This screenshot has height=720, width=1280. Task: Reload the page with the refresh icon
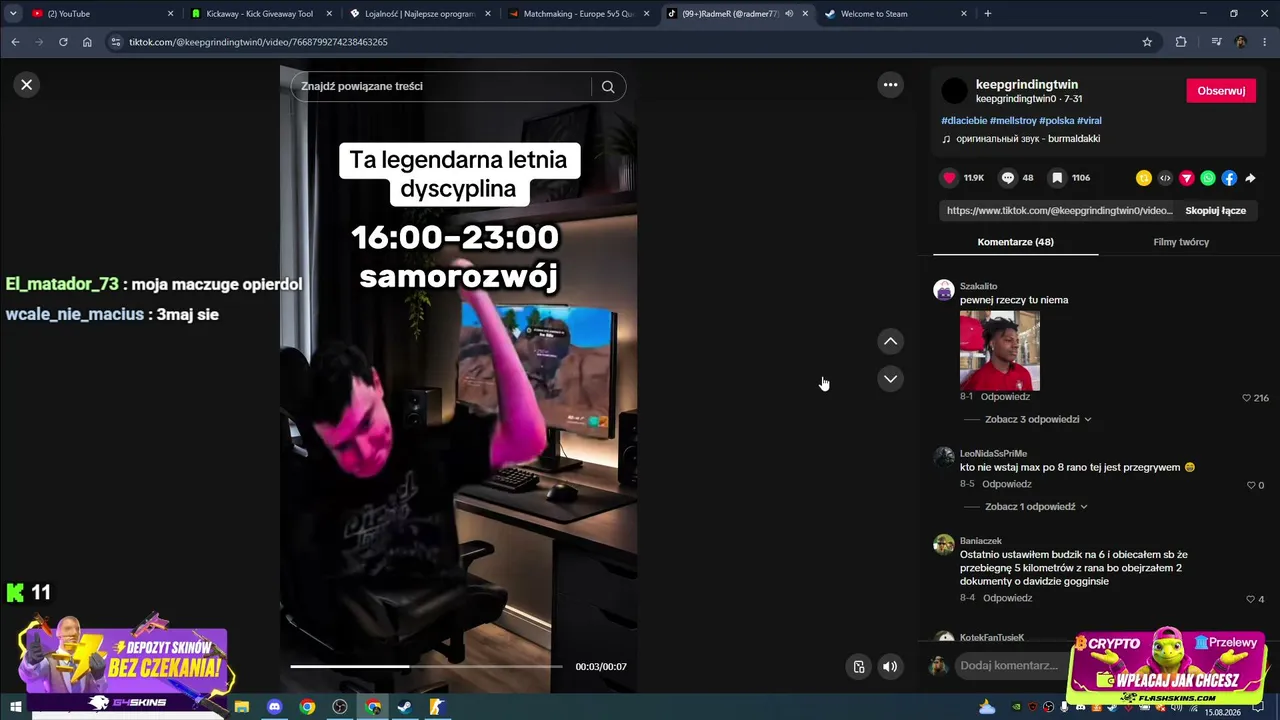(x=63, y=42)
